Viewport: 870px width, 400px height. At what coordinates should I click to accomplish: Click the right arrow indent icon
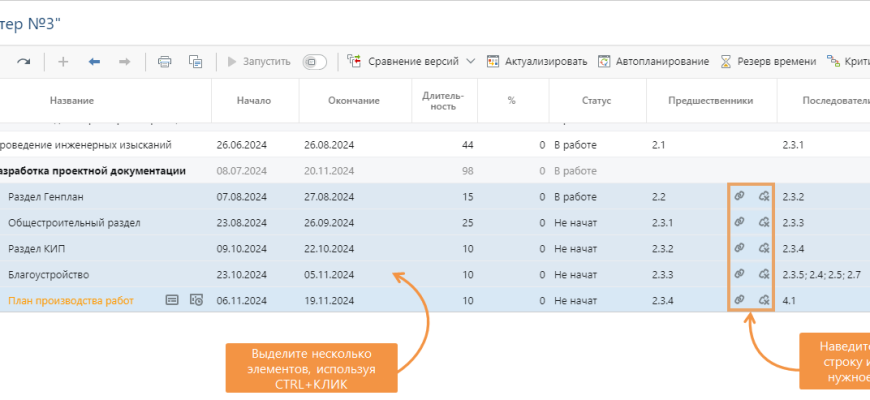coord(125,62)
